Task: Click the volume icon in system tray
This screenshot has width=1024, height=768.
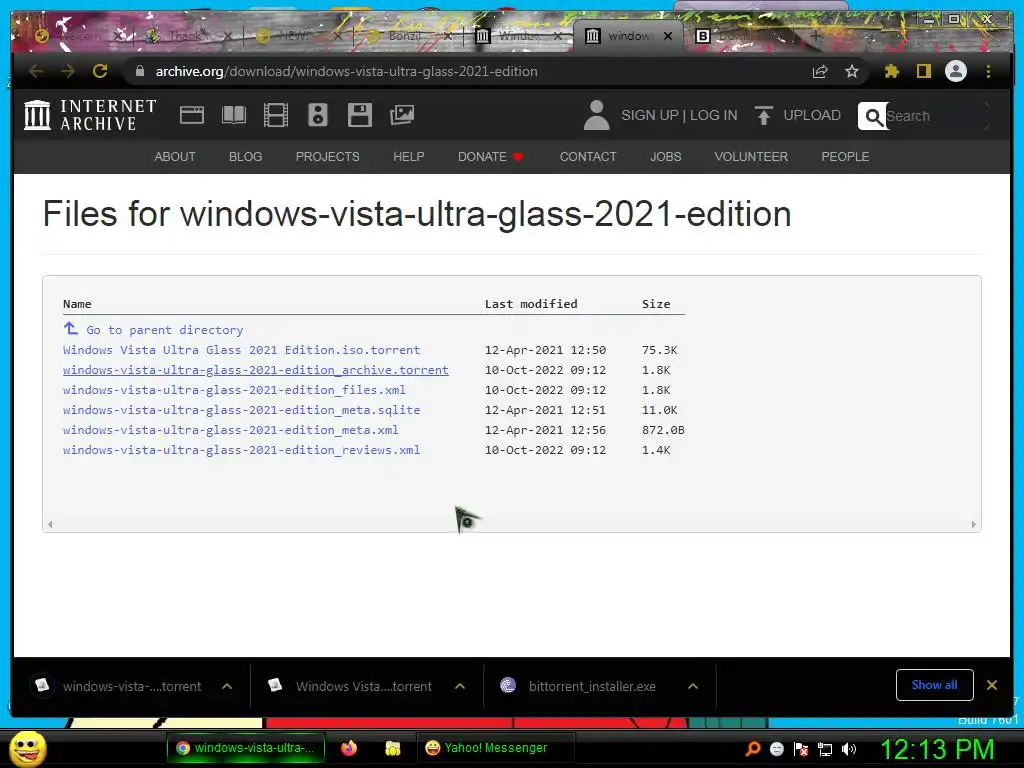Action: pyautogui.click(x=849, y=749)
